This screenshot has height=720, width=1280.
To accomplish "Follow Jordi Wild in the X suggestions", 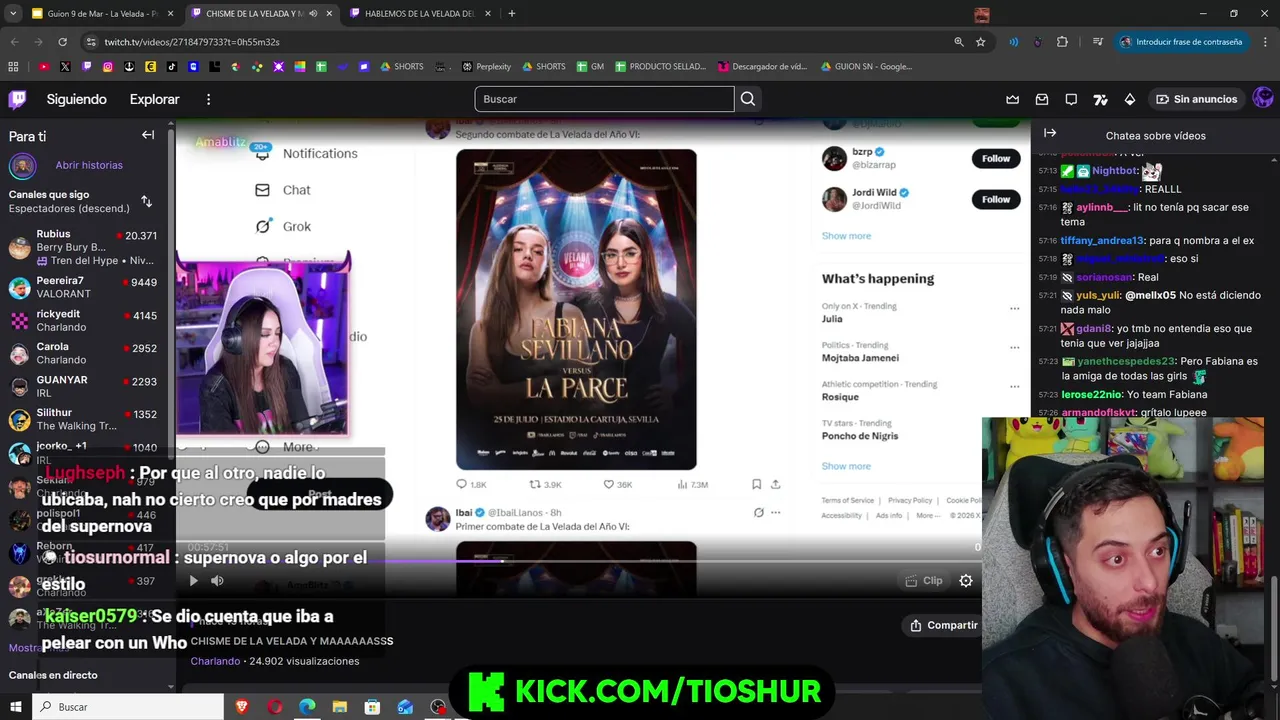I will tap(996, 199).
